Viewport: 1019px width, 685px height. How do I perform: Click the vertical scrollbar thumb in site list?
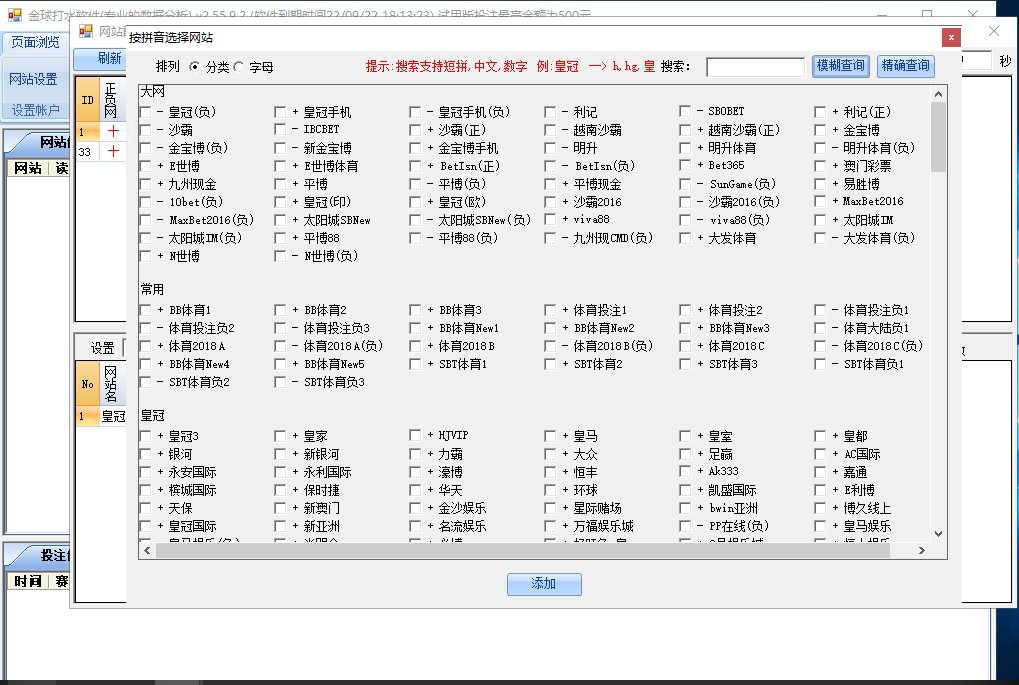coord(938,137)
